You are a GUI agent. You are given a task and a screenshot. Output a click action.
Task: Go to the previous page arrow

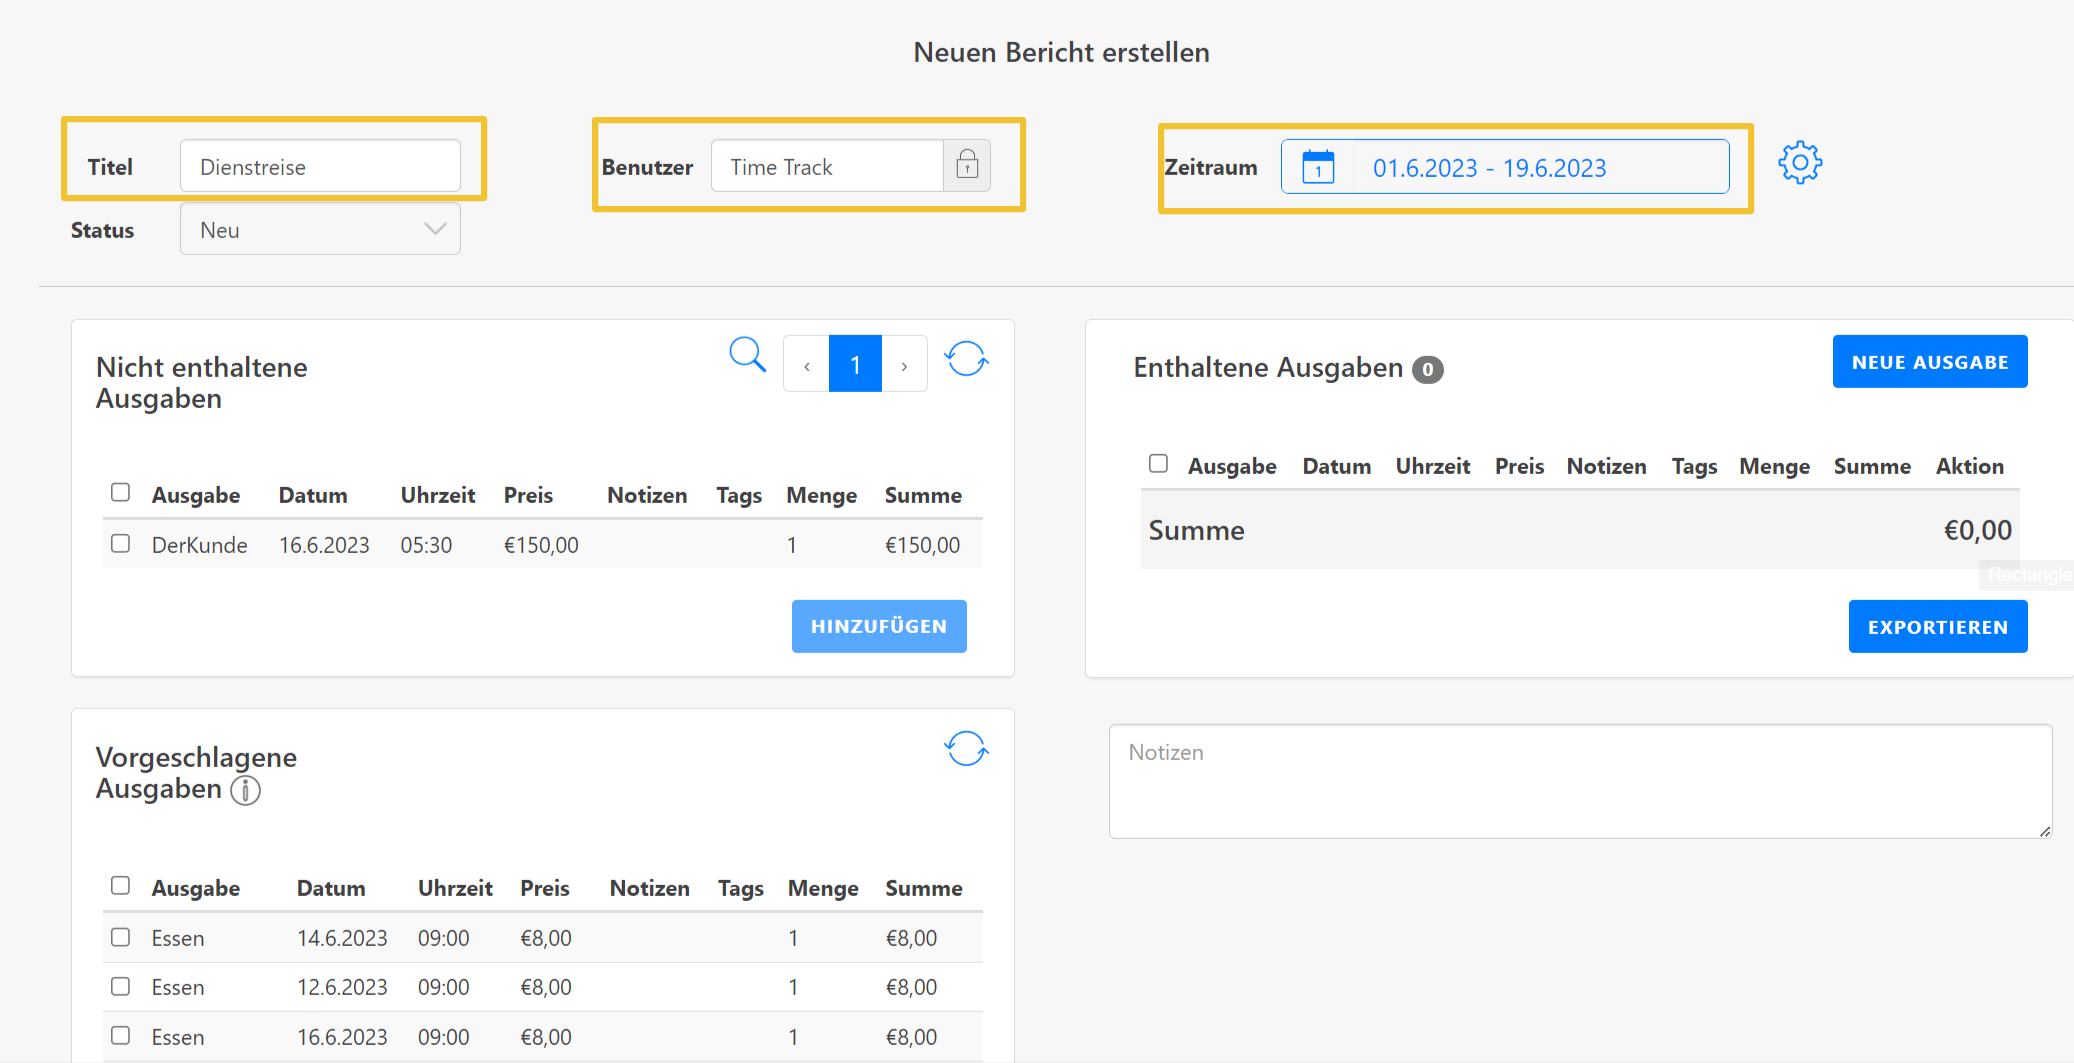point(807,365)
